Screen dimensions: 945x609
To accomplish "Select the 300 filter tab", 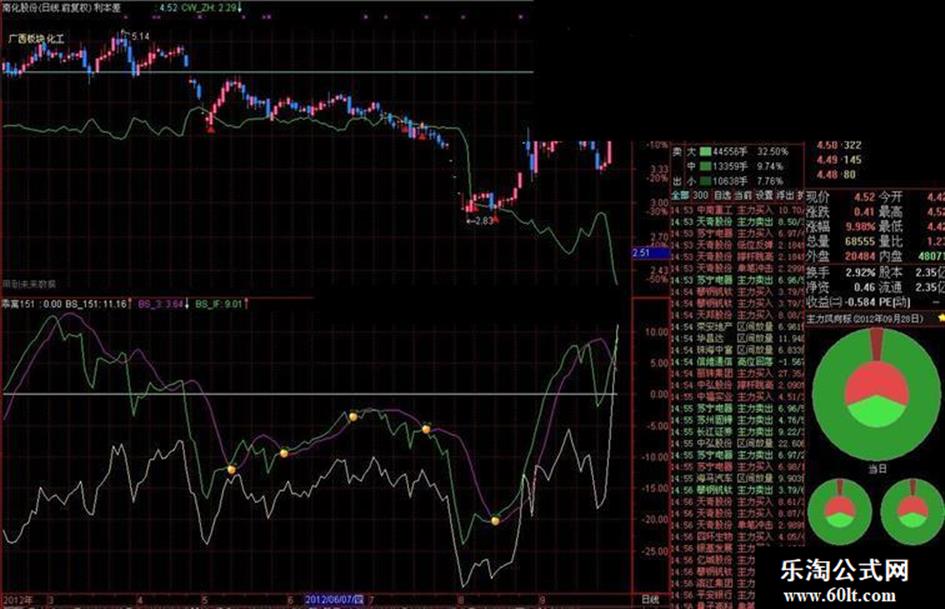I will point(700,195).
